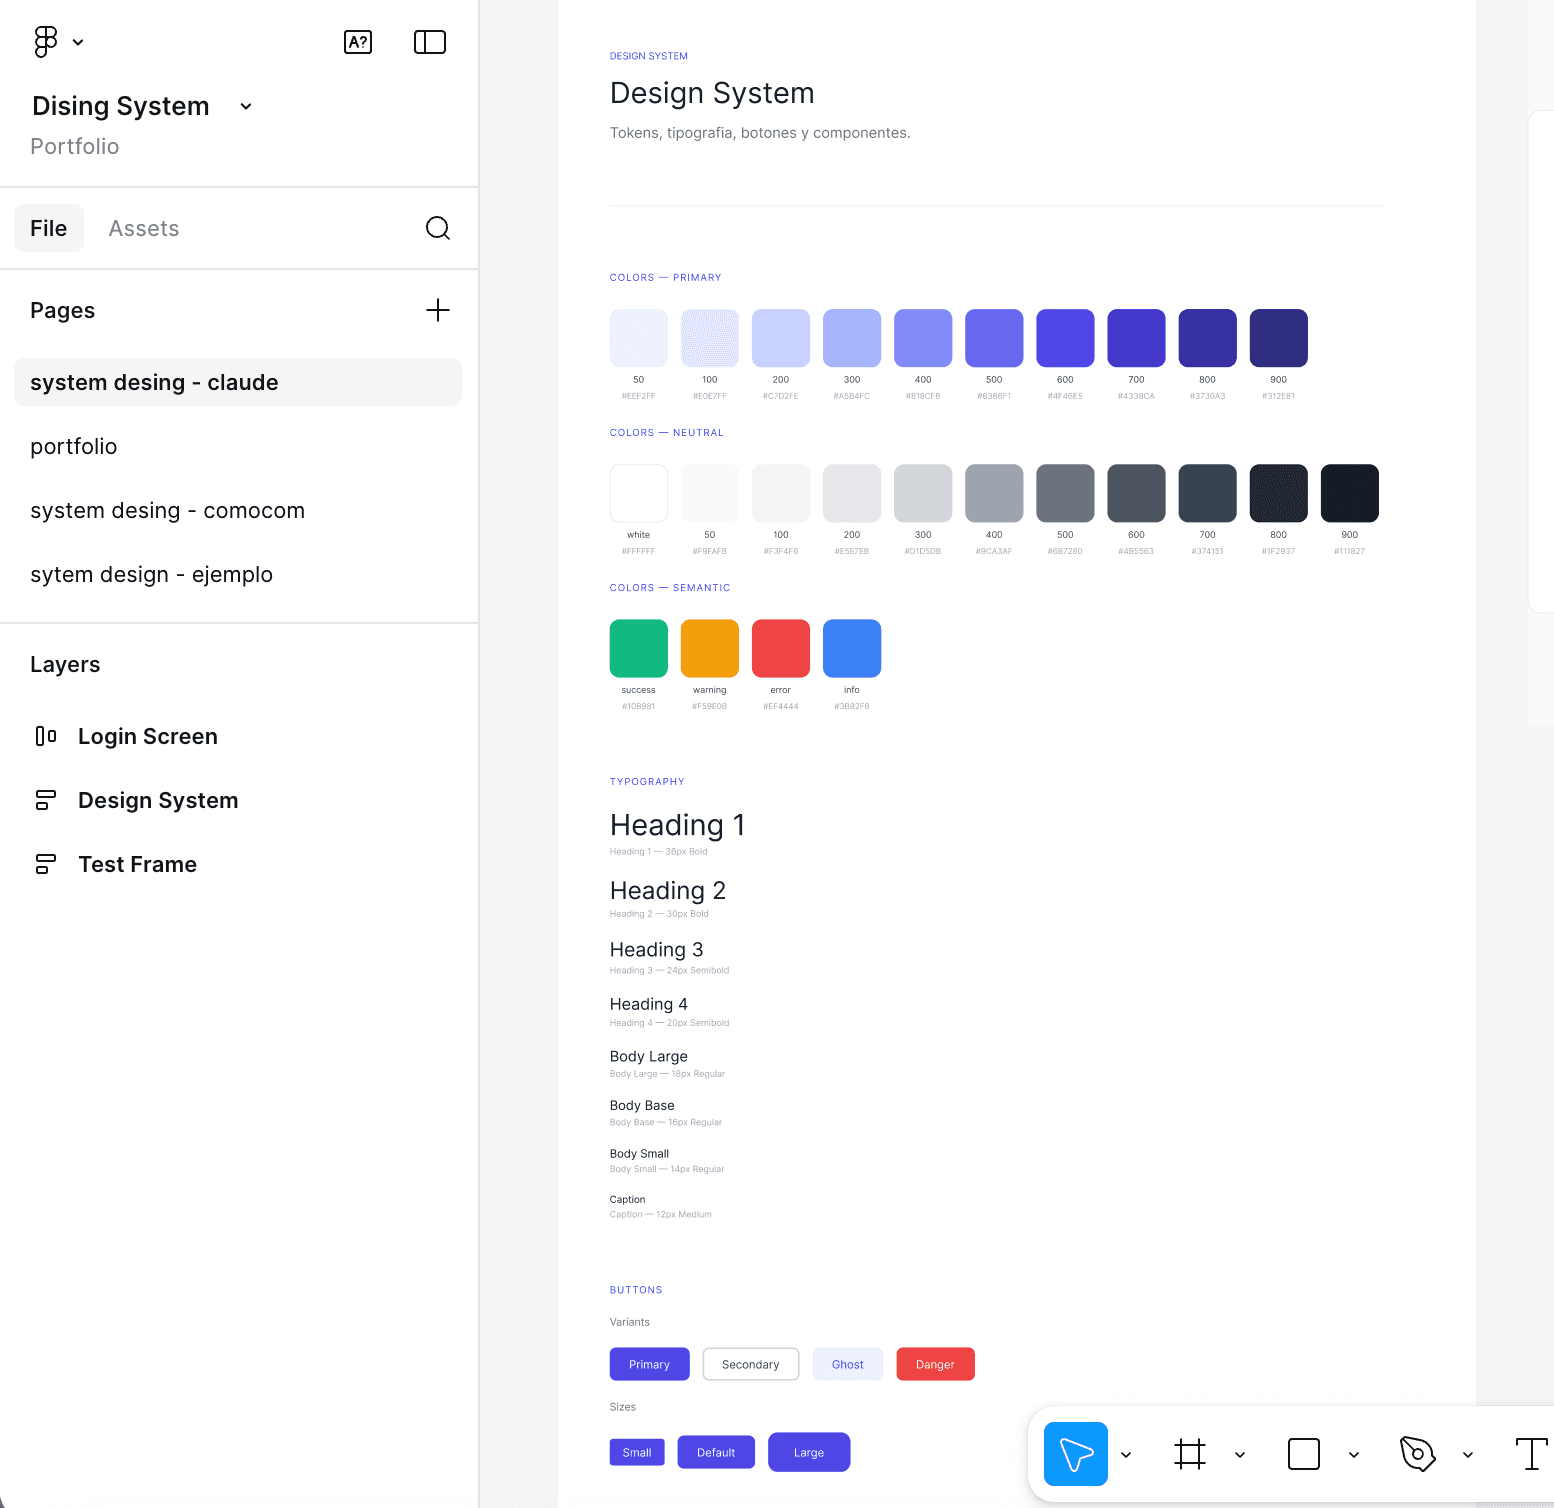Select the Frame tool
The width and height of the screenshot is (1554, 1508).
[x=1190, y=1454]
